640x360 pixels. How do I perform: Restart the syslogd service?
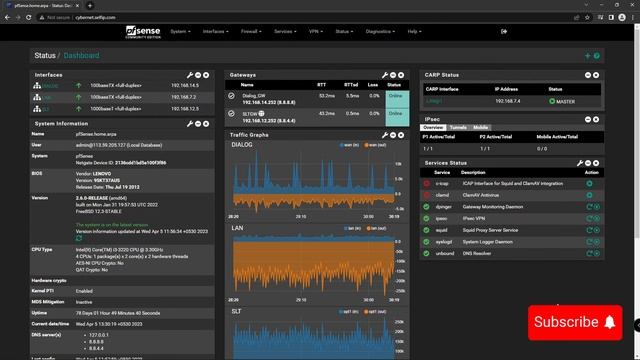589,242
